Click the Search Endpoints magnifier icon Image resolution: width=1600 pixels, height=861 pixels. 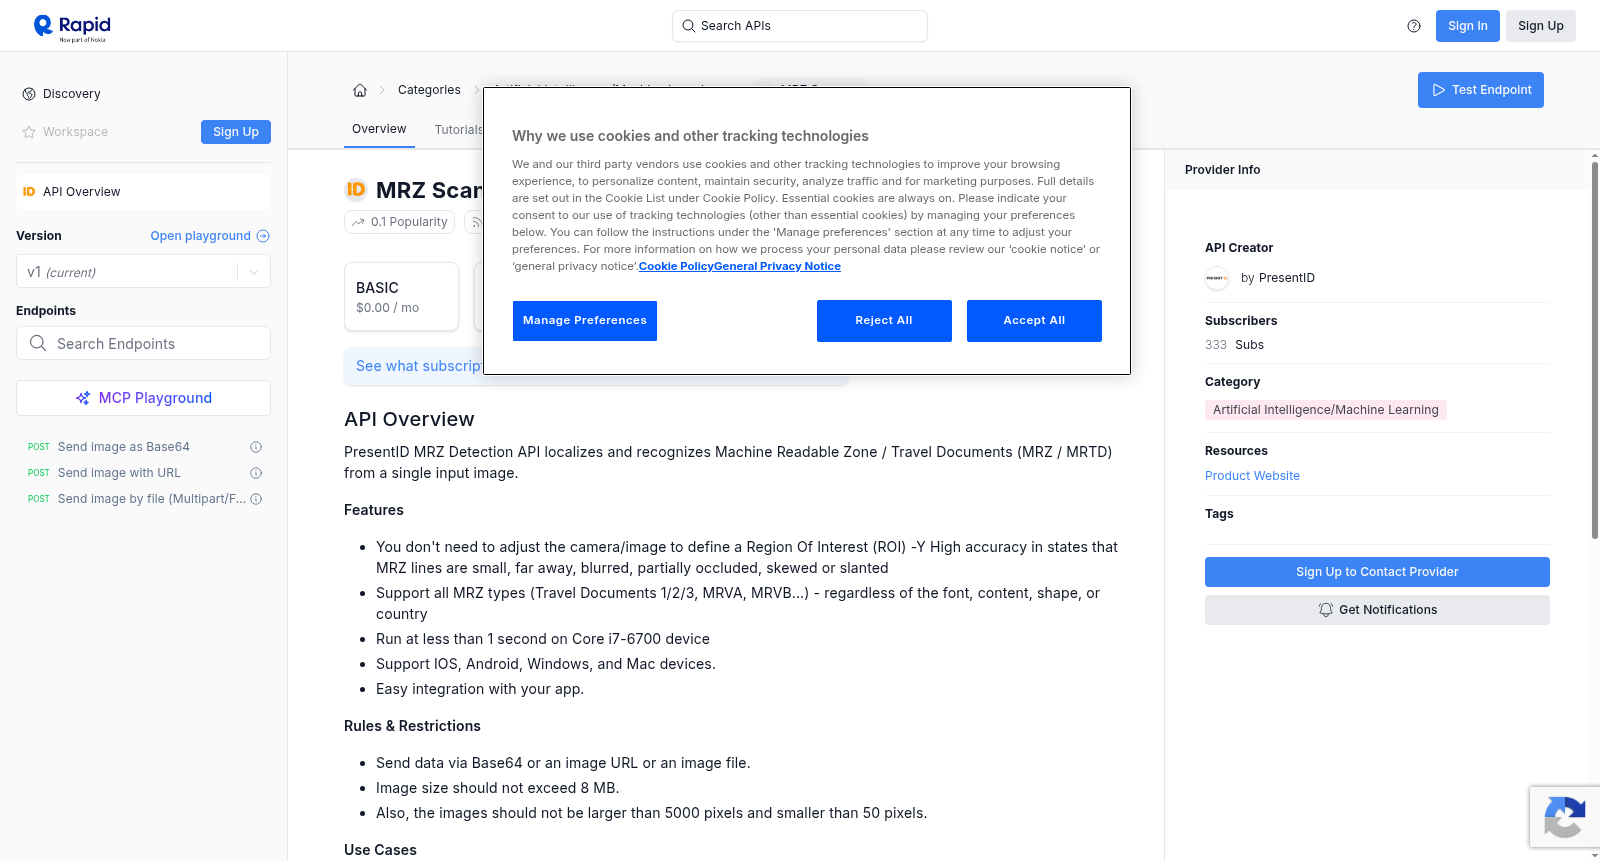click(38, 343)
